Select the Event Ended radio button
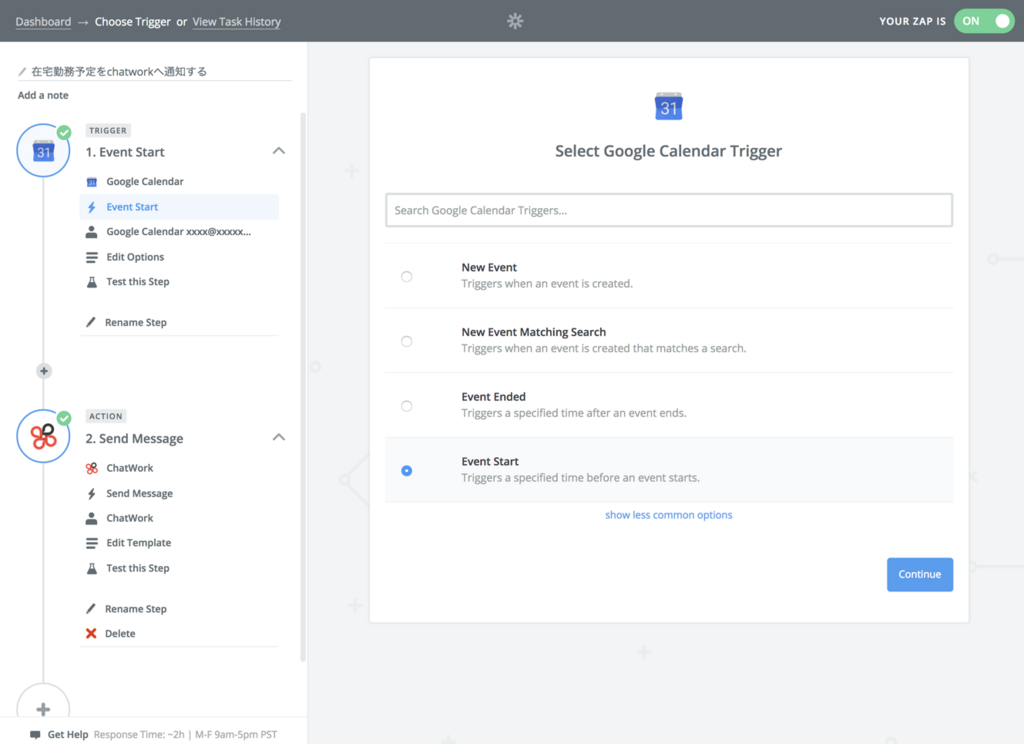 click(406, 406)
